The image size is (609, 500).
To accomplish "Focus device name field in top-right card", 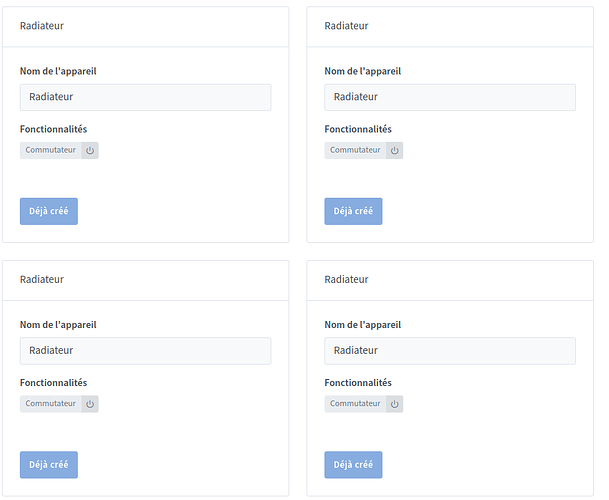I will coord(449,97).
